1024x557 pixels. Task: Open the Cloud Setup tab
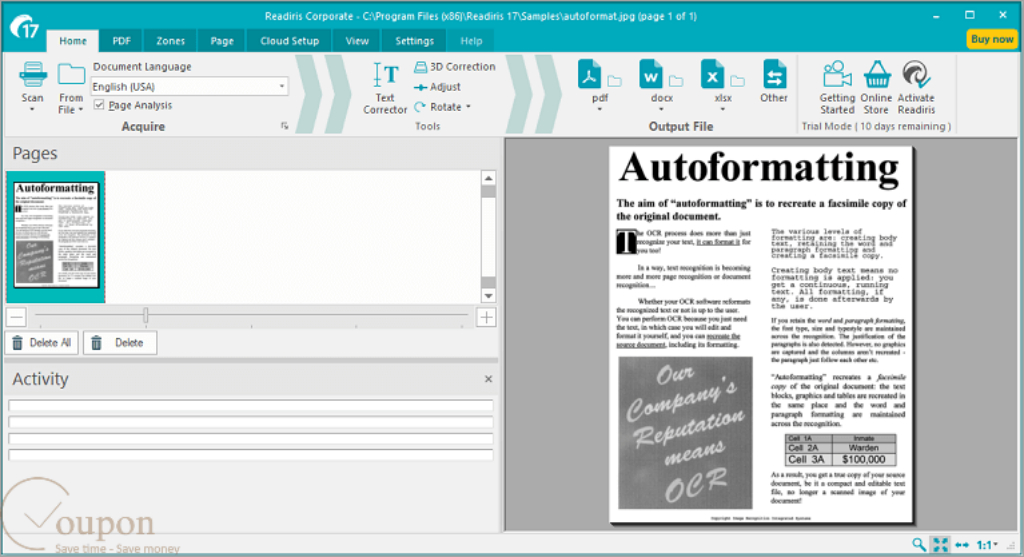[x=289, y=40]
